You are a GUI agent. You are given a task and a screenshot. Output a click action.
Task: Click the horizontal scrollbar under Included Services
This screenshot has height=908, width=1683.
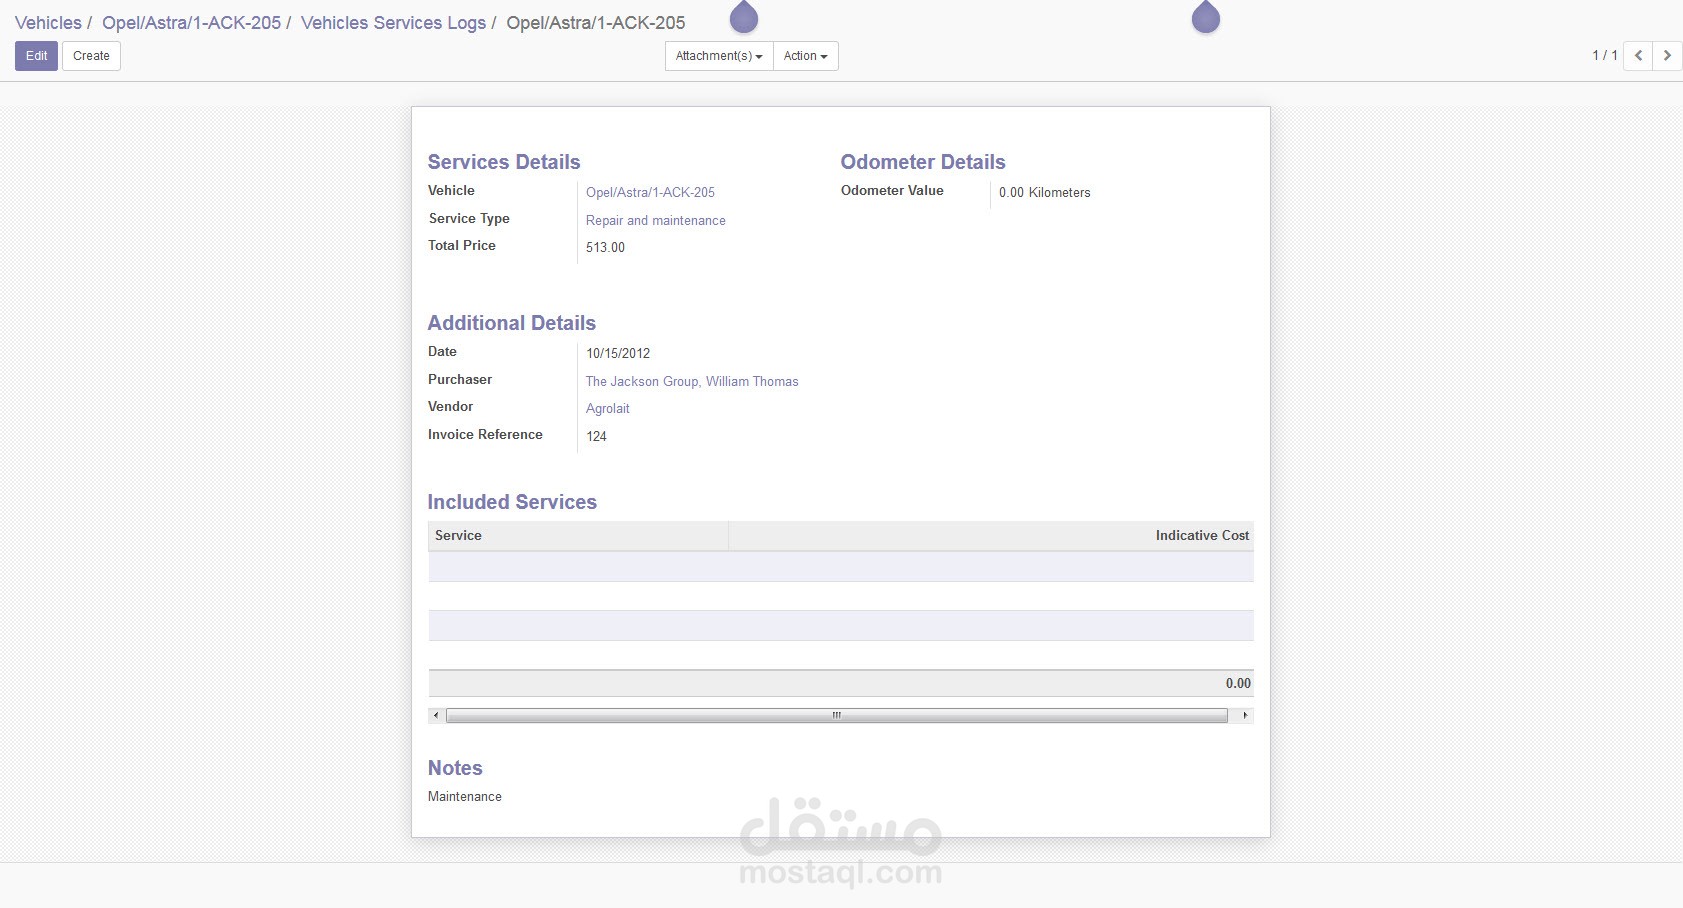(x=837, y=716)
